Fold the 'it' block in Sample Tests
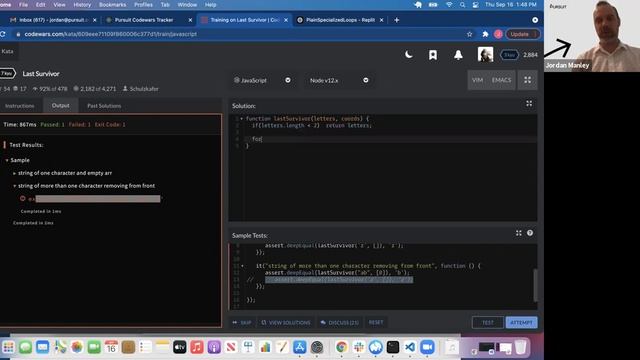The height and width of the screenshot is (360, 640). point(242,266)
